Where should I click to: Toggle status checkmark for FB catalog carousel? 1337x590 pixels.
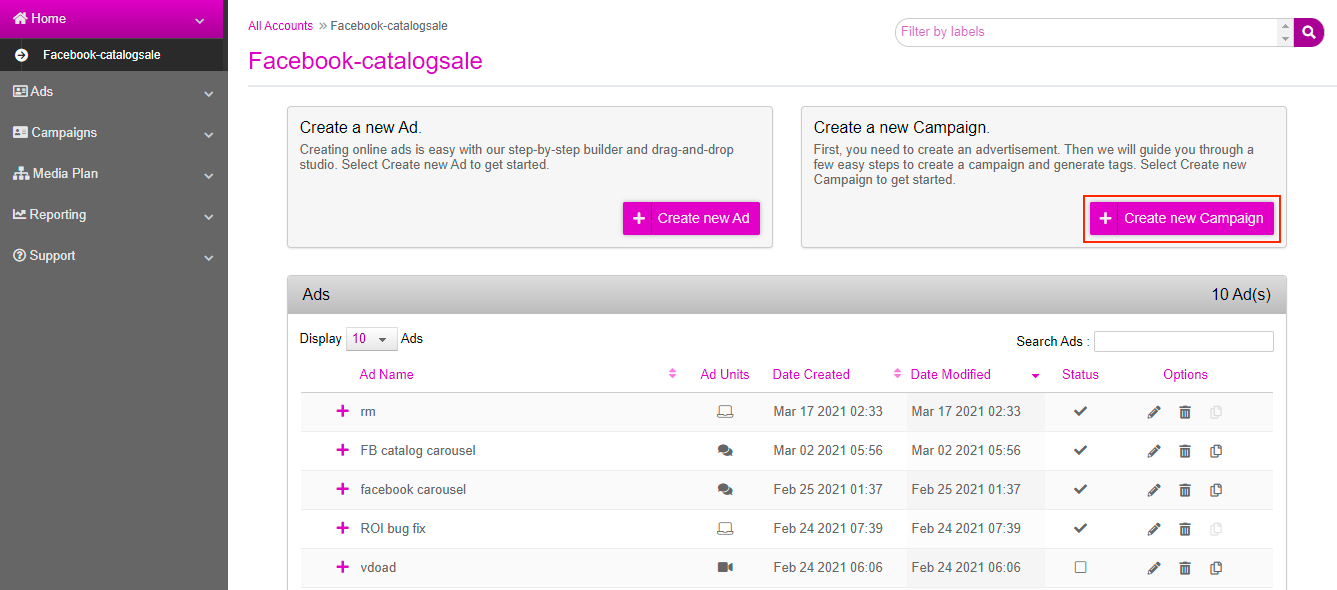pyautogui.click(x=1080, y=450)
